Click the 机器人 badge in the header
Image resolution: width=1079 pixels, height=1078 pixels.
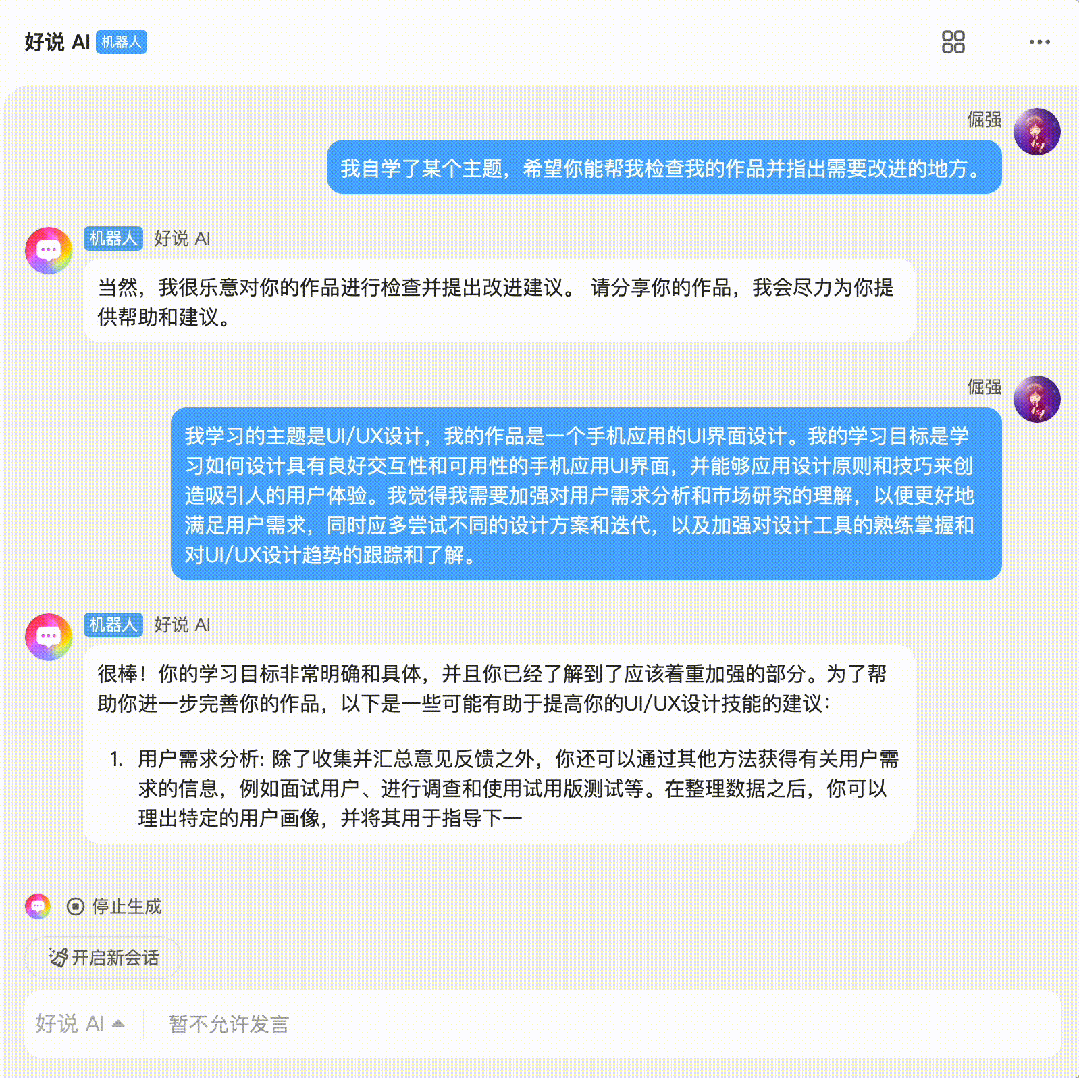click(121, 42)
